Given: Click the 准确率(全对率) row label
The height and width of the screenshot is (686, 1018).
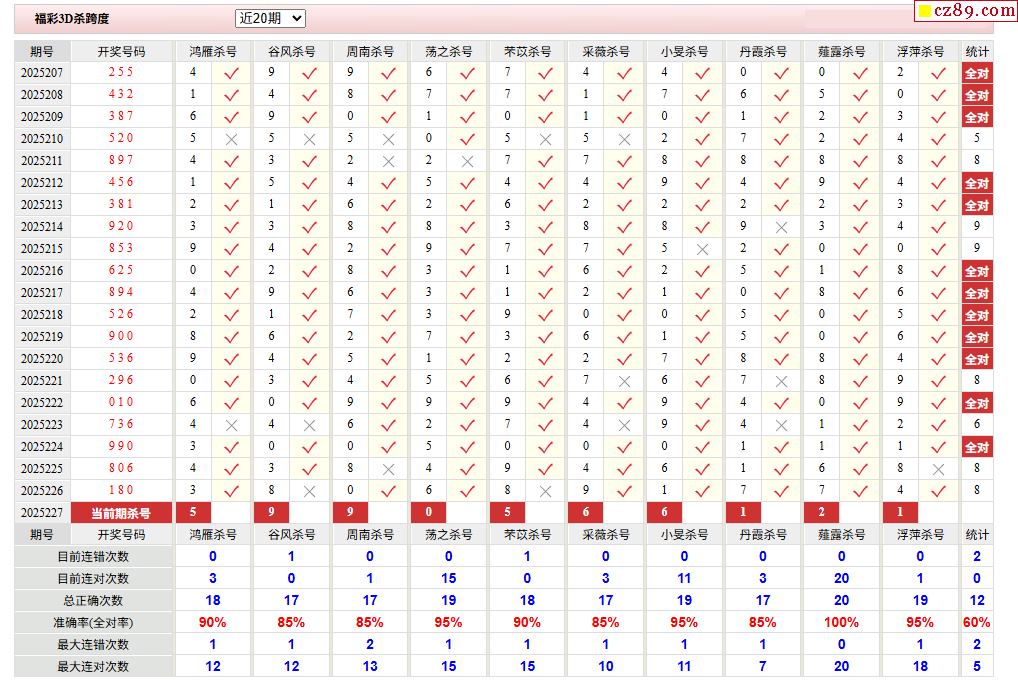Looking at the screenshot, I should pos(93,623).
